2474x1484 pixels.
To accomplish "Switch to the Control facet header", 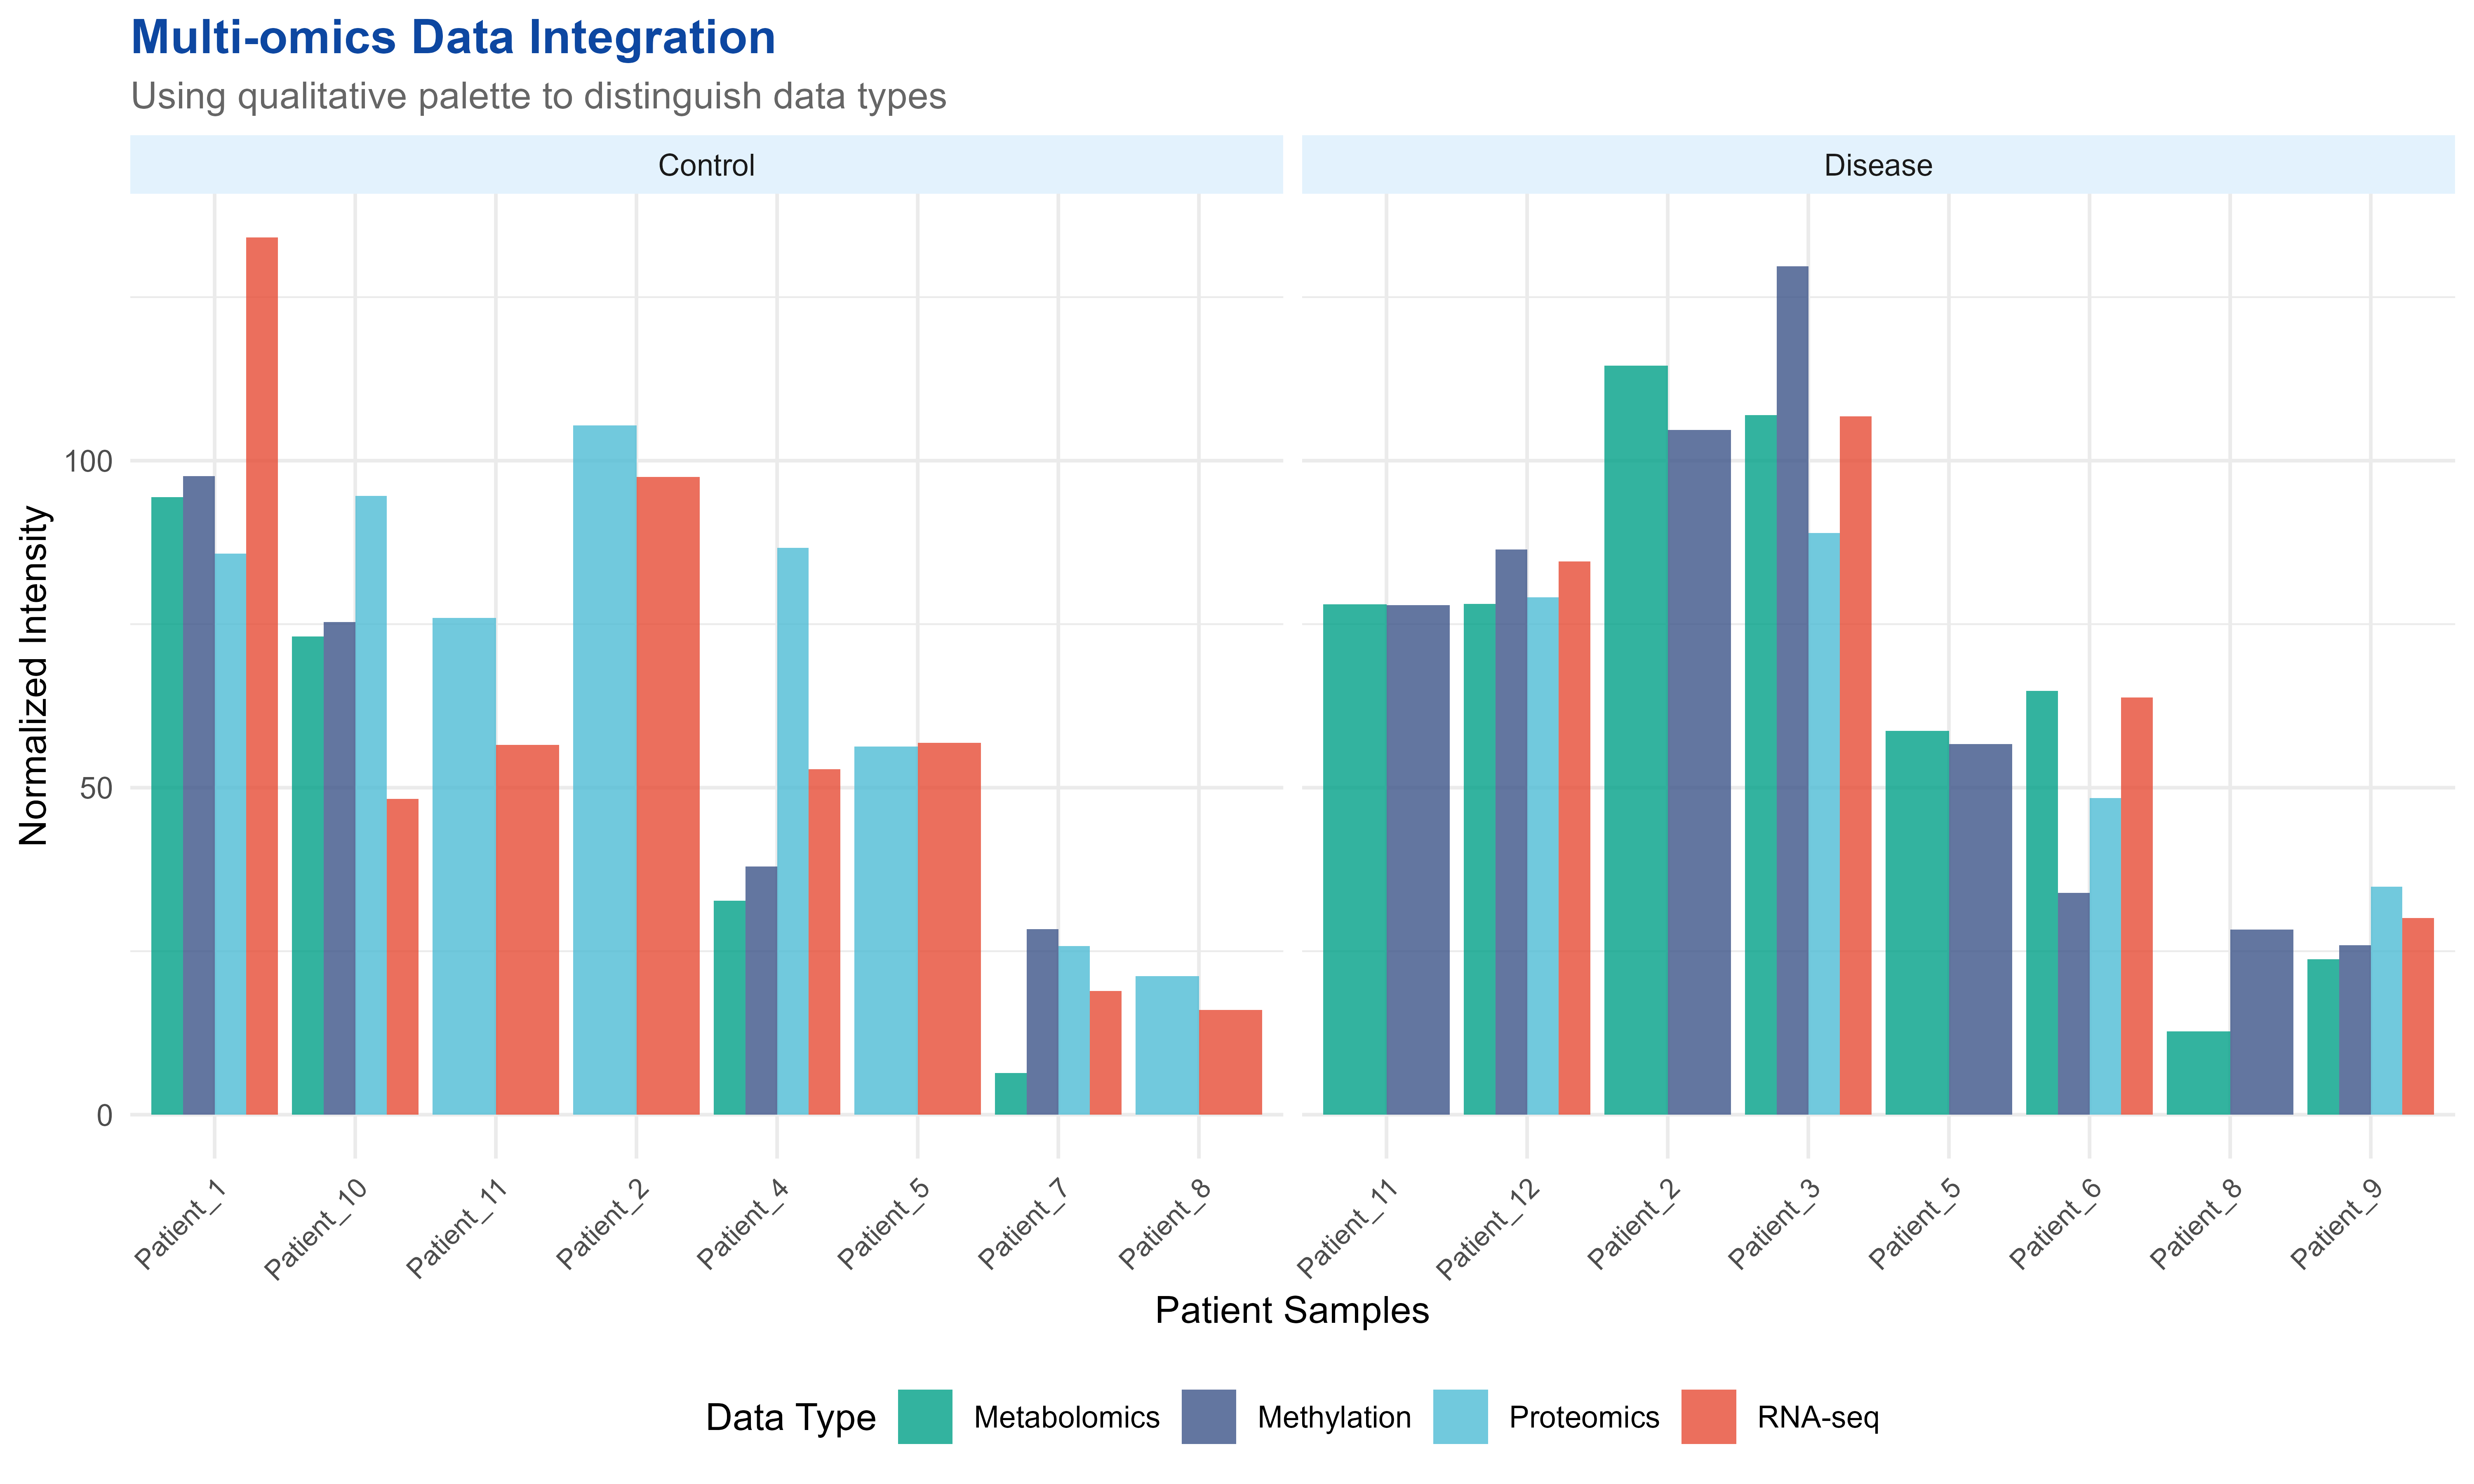I will point(706,165).
